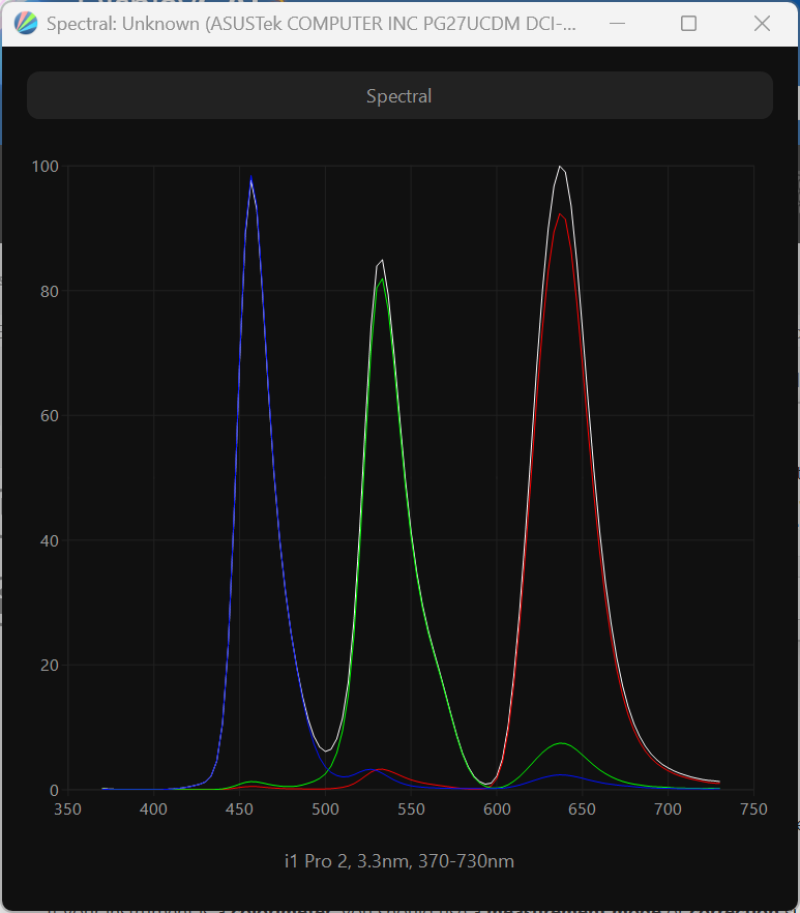Viewport: 800px width, 913px height.
Task: Click the Spectral header button
Action: [399, 95]
